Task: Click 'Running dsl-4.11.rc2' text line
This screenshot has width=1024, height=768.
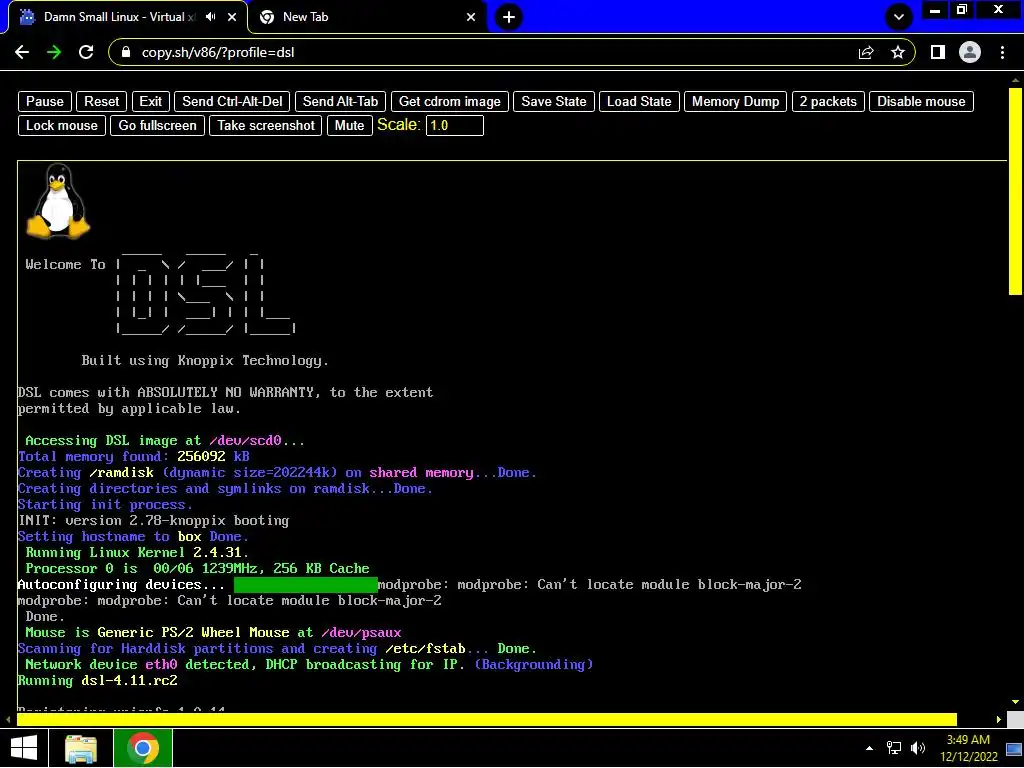Action: [97, 680]
